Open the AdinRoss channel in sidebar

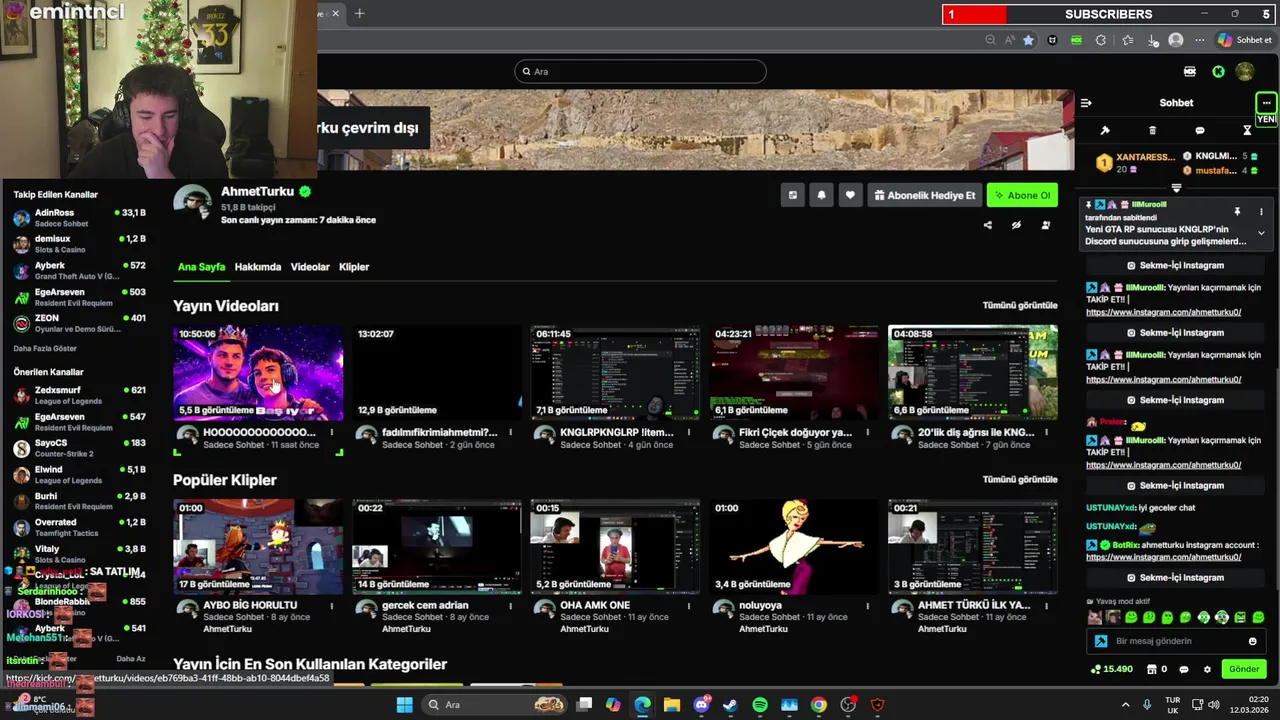coord(80,217)
